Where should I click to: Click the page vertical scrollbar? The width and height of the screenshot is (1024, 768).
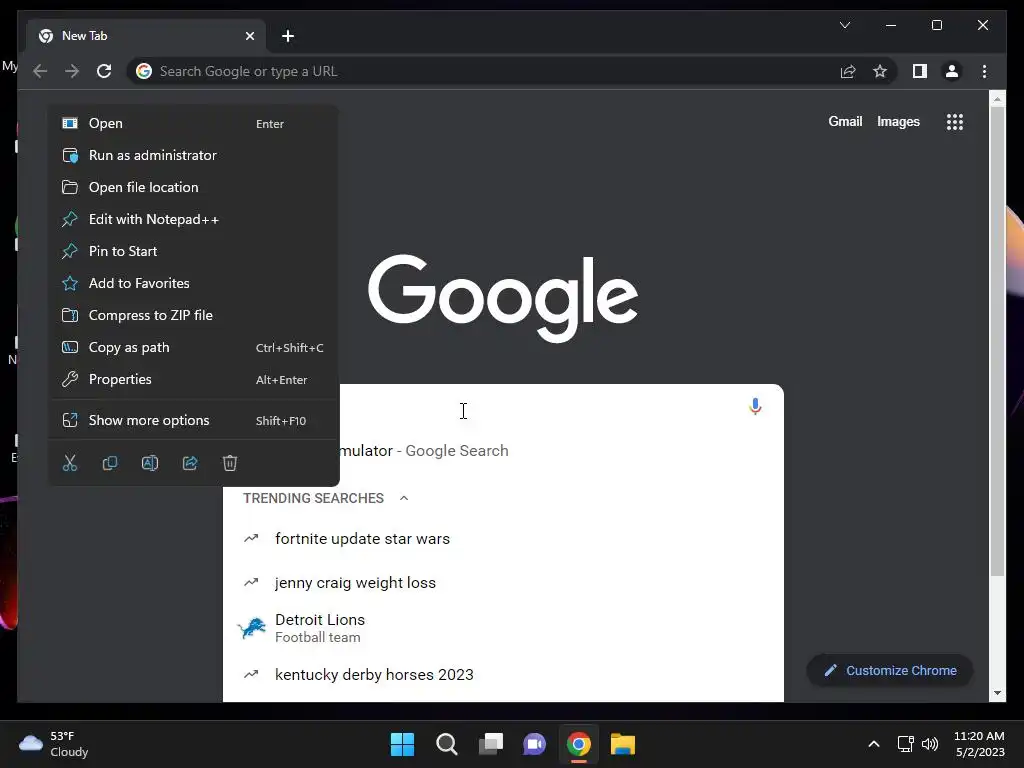(997, 342)
